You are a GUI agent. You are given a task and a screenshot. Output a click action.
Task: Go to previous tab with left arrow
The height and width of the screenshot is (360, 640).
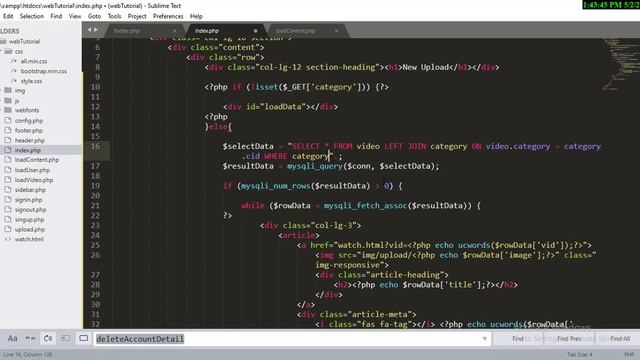89,29
